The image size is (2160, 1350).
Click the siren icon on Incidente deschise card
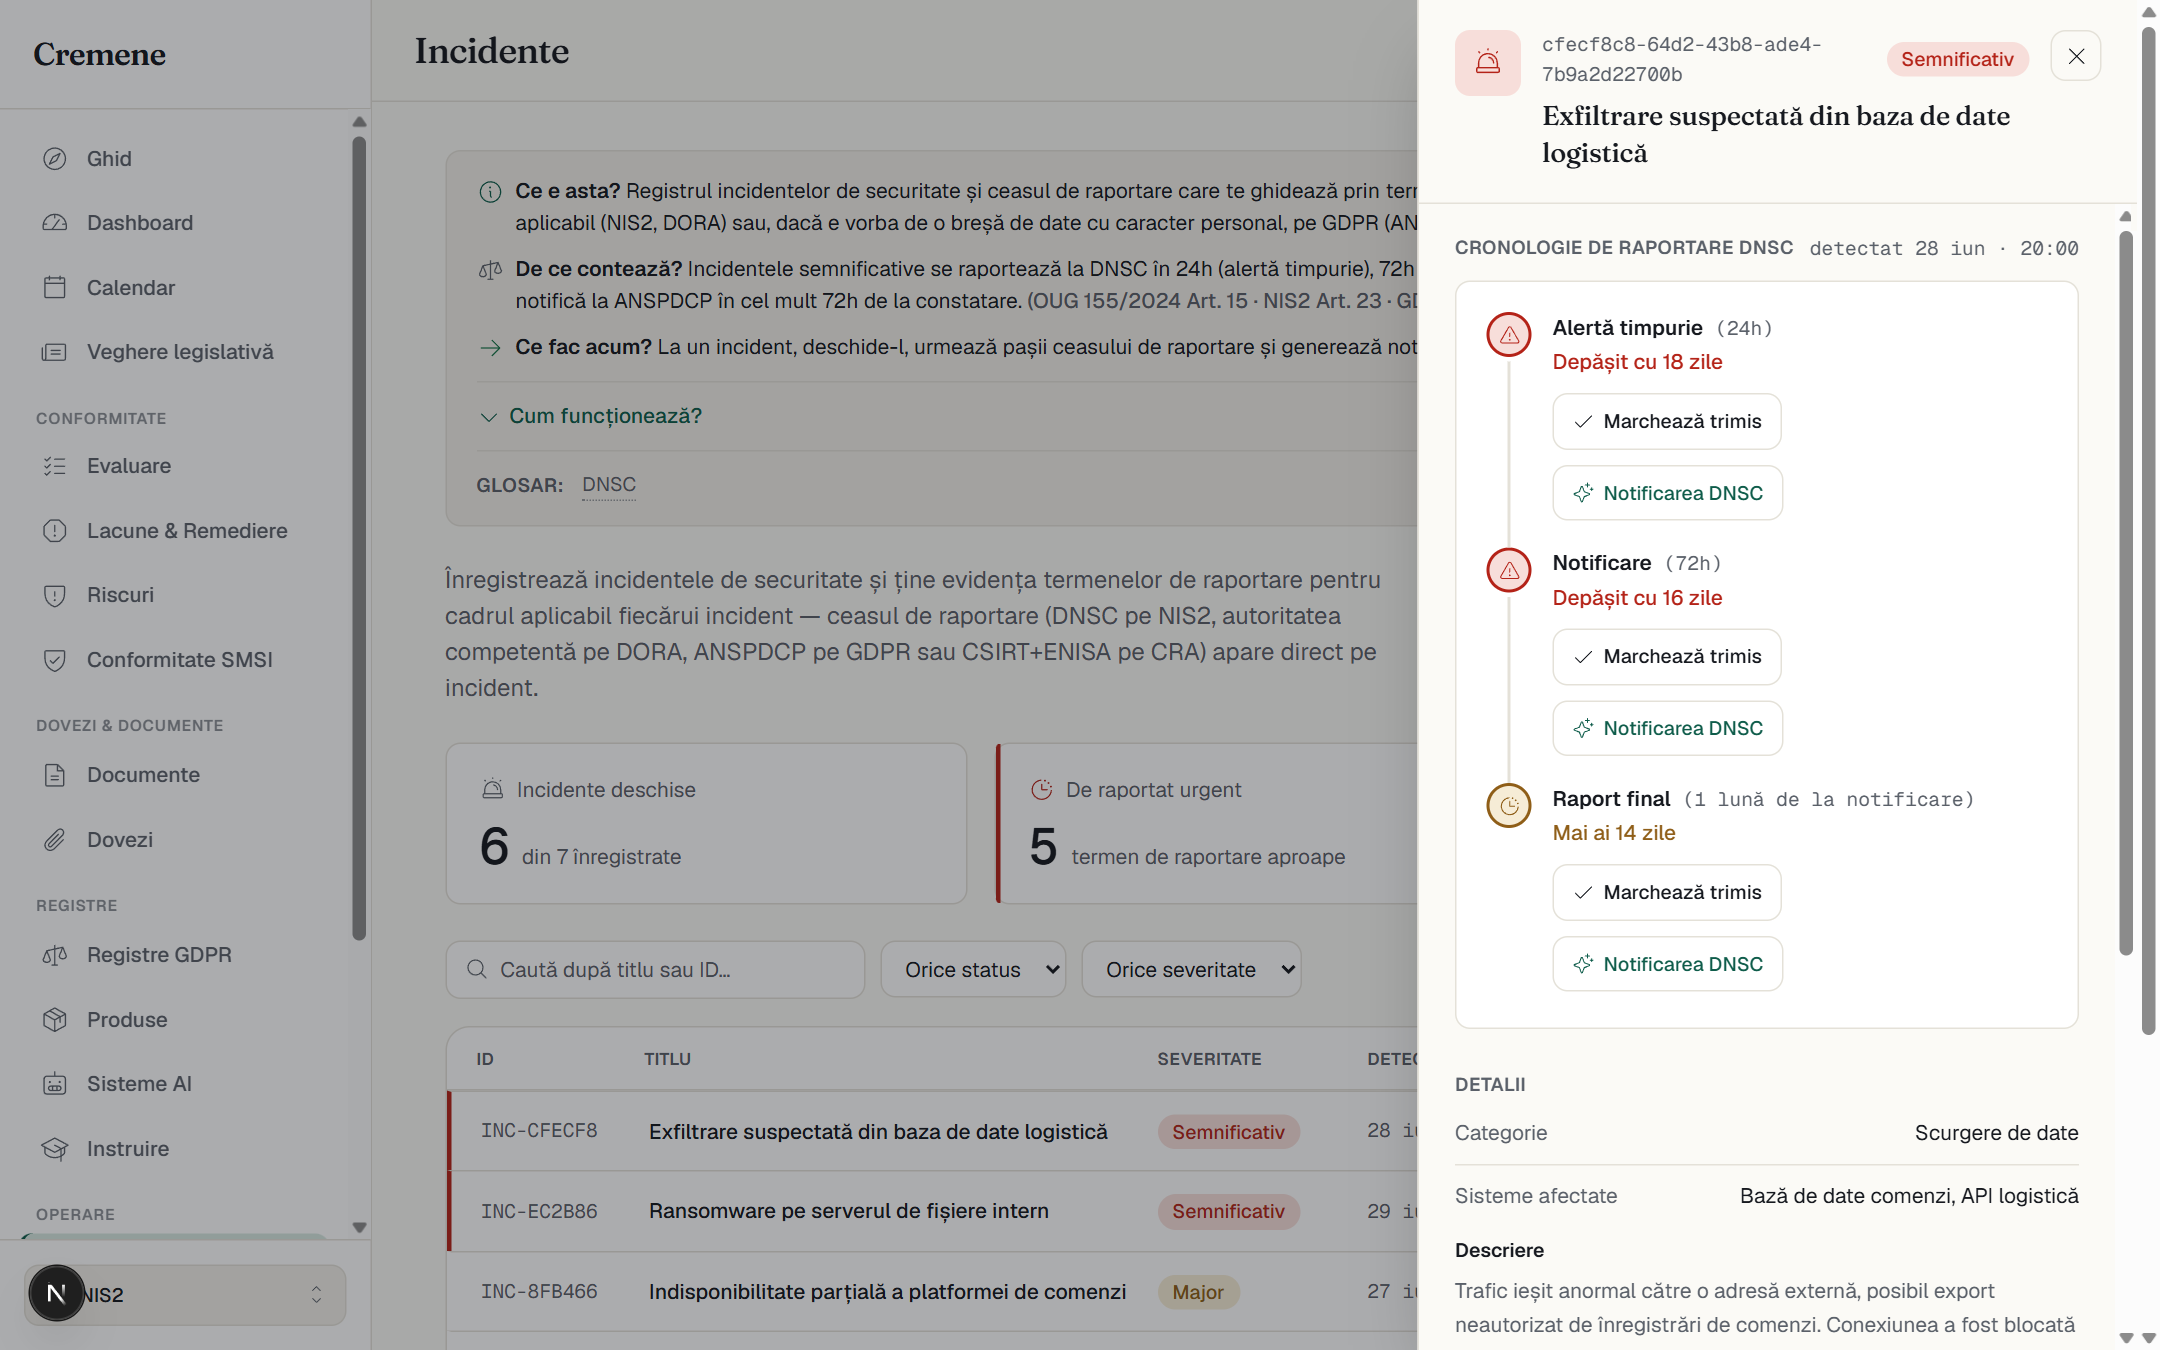[493, 790]
